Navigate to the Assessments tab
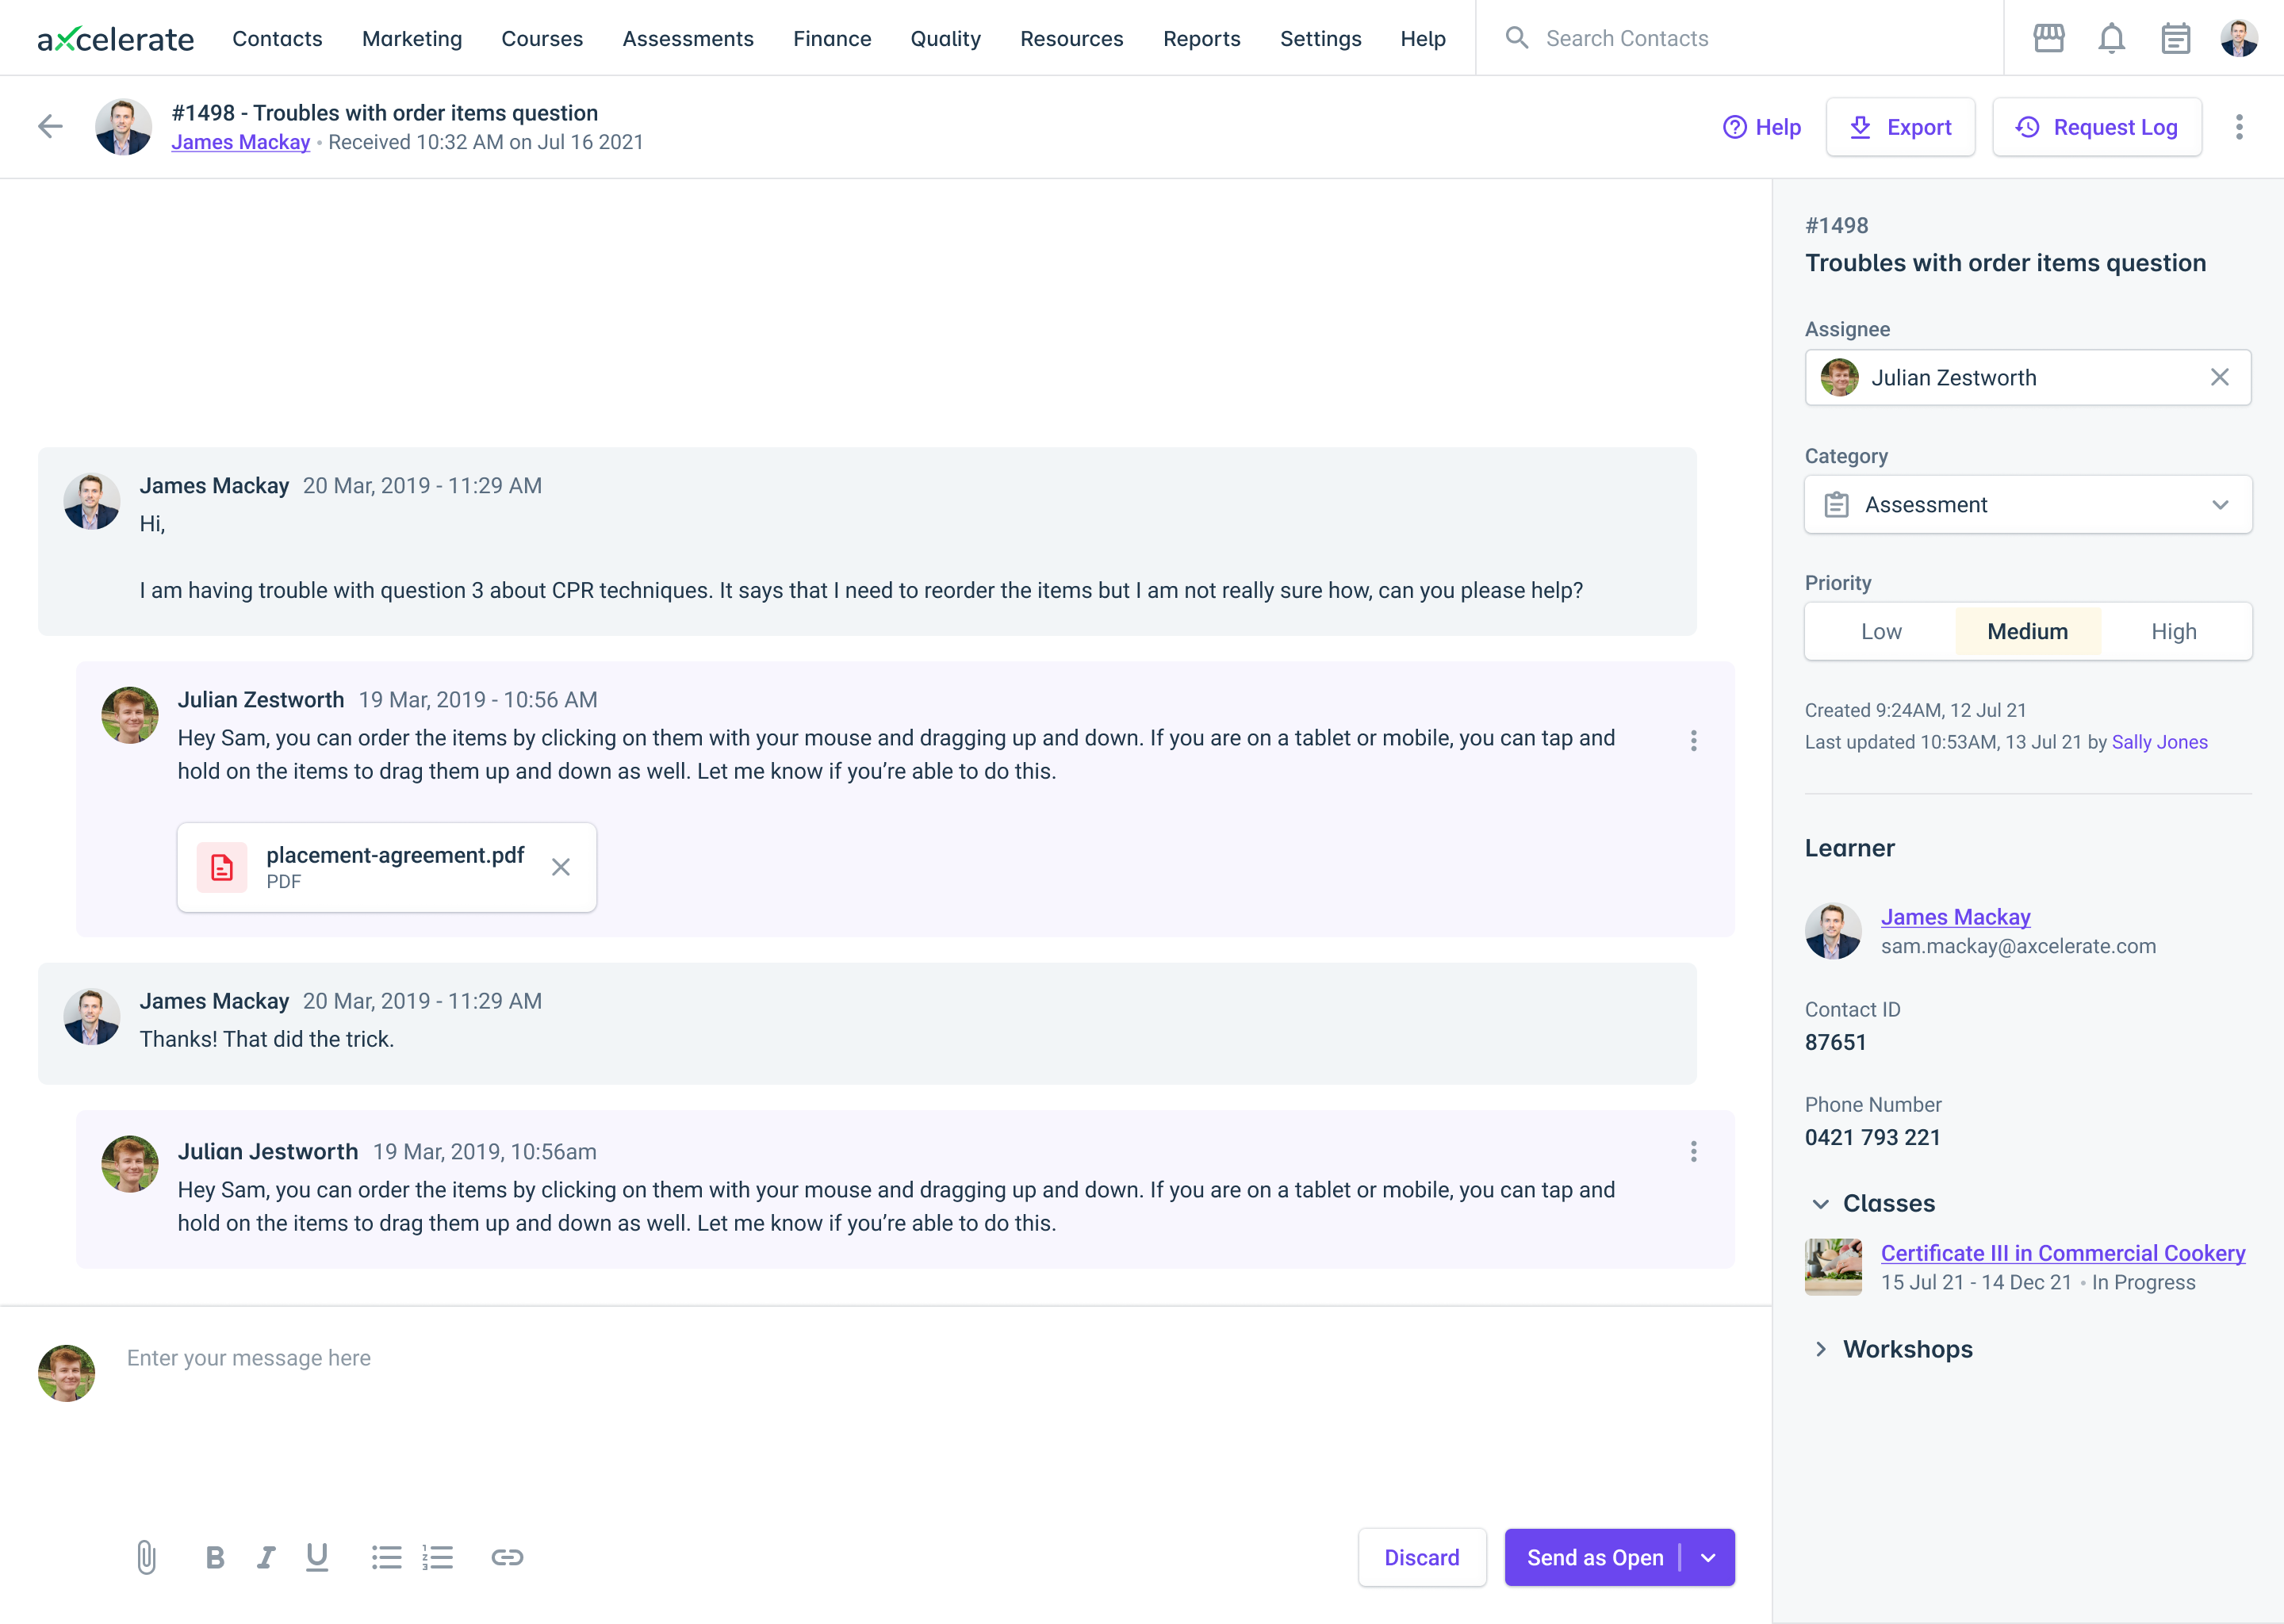The width and height of the screenshot is (2284, 1624). point(688,39)
